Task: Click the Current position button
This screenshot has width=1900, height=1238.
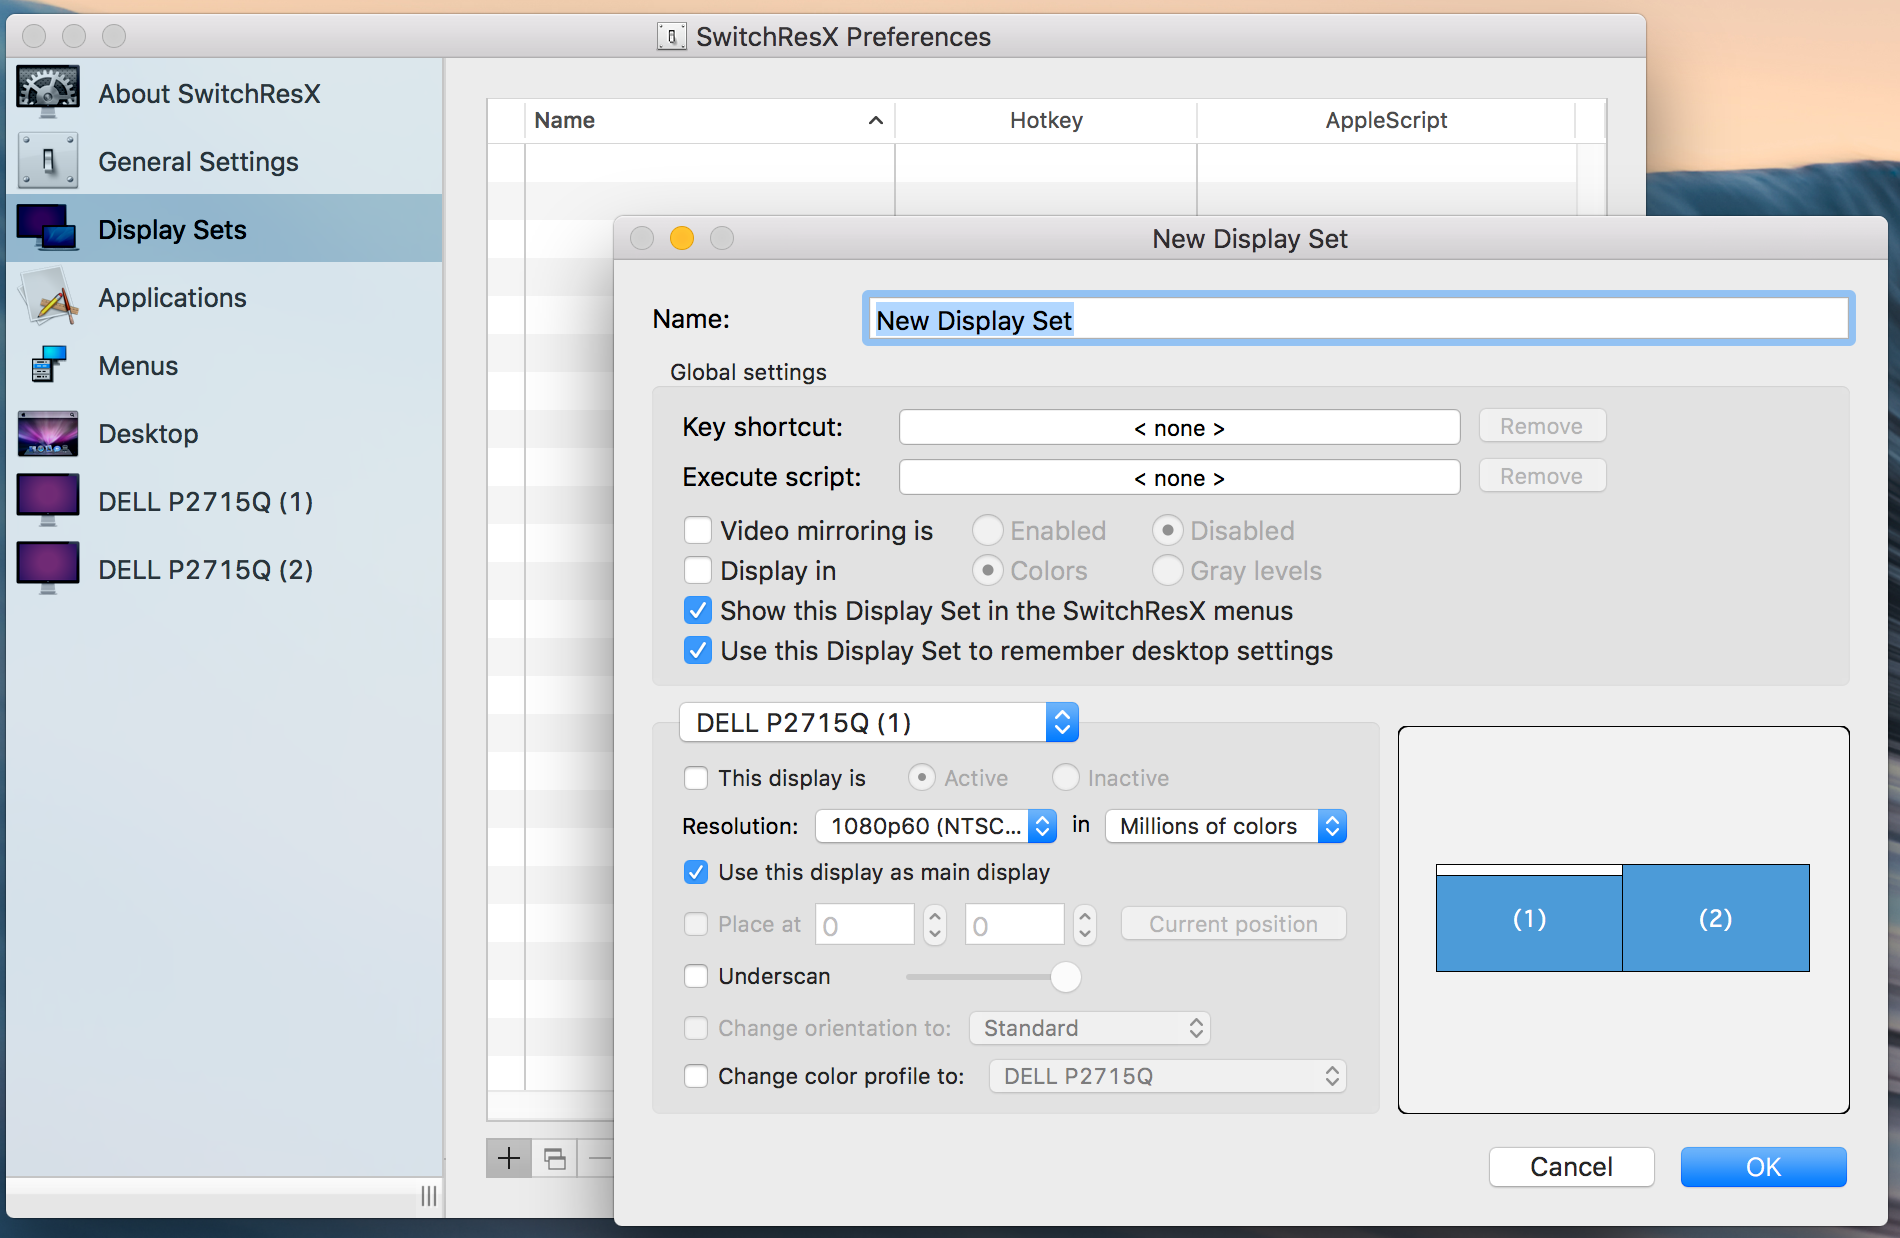Action: (1233, 924)
